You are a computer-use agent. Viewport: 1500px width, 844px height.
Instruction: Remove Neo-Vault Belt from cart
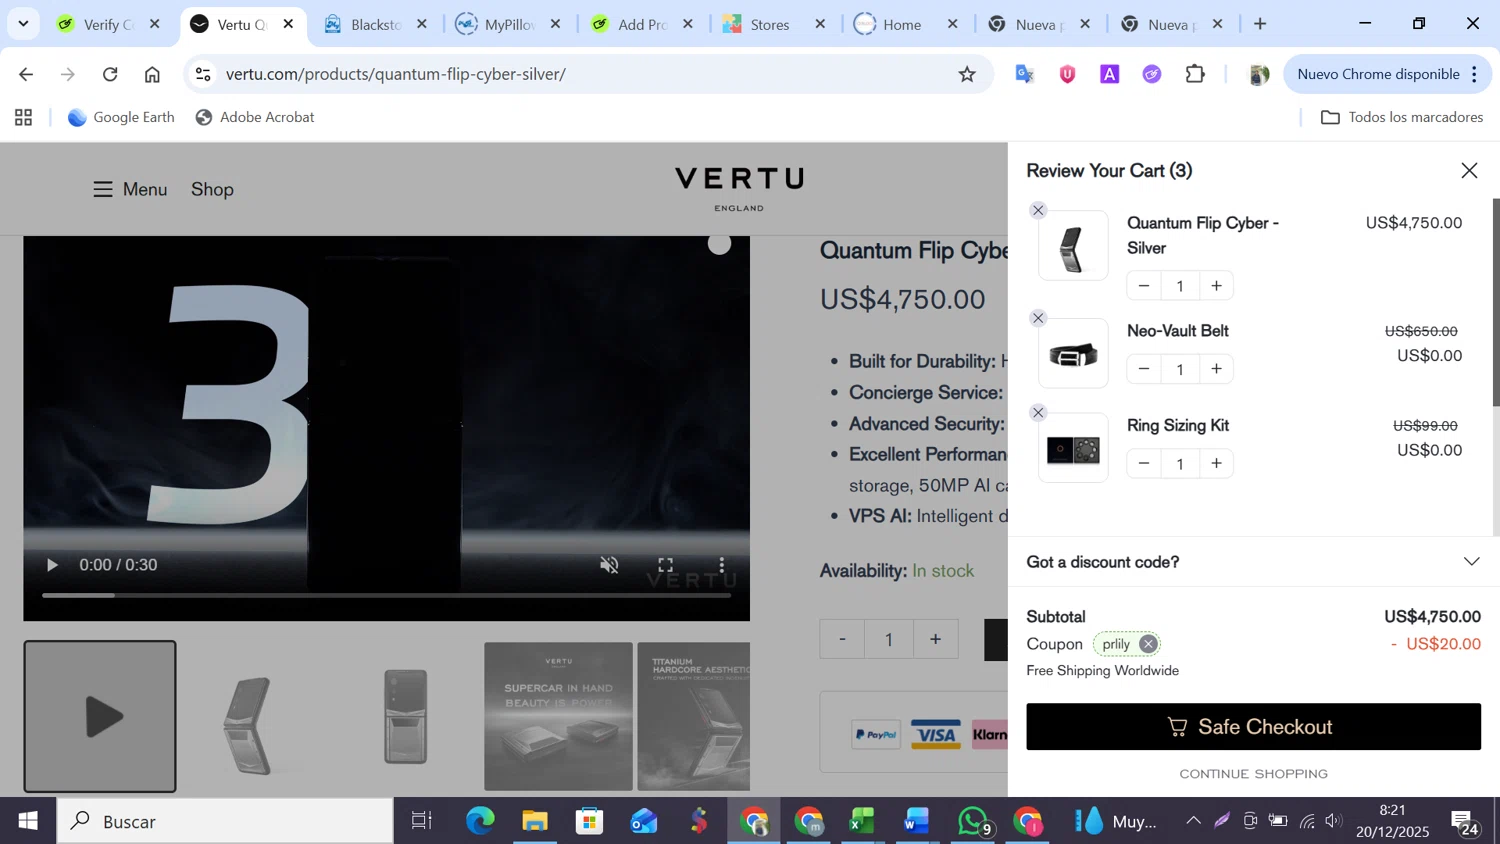click(x=1038, y=318)
